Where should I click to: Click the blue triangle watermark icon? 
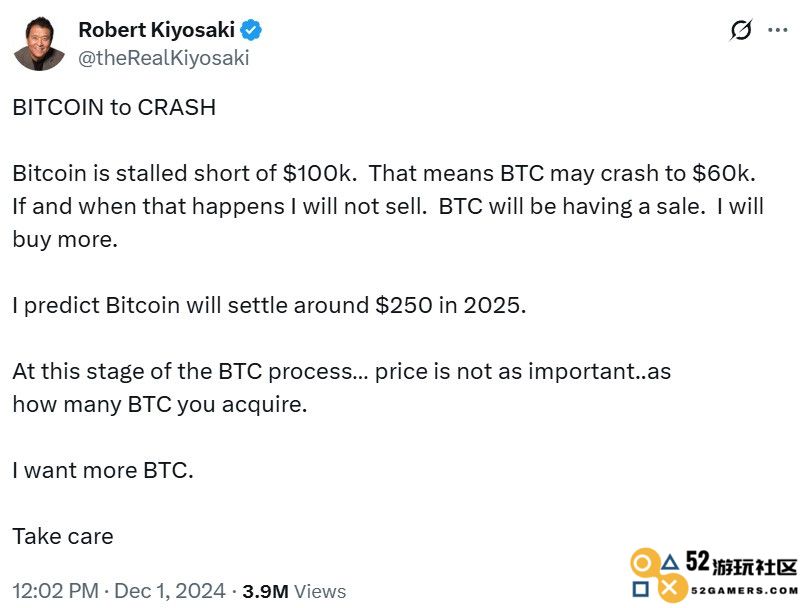670,563
